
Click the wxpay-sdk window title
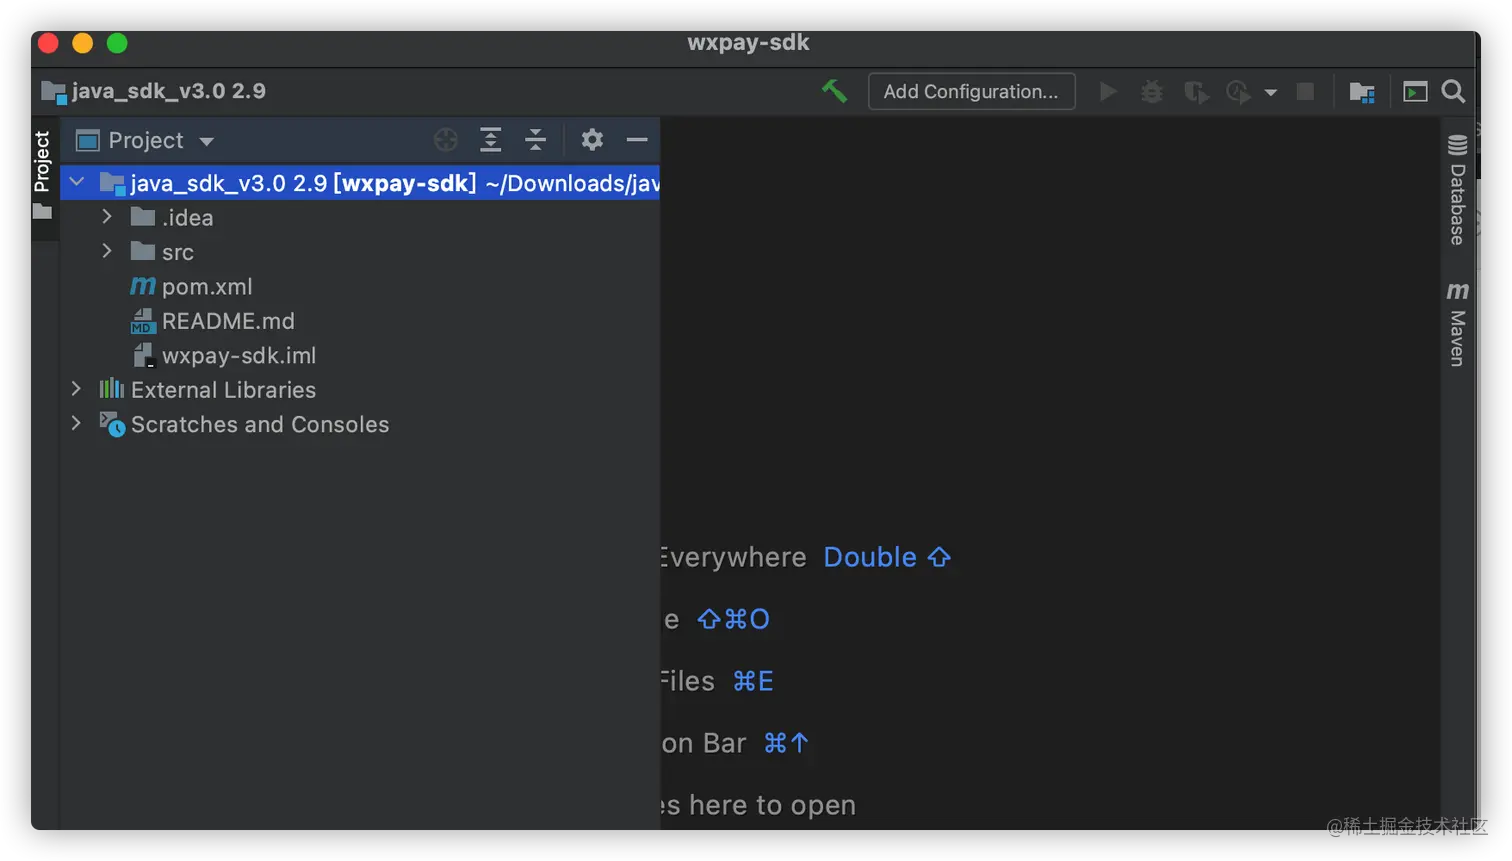tap(748, 43)
